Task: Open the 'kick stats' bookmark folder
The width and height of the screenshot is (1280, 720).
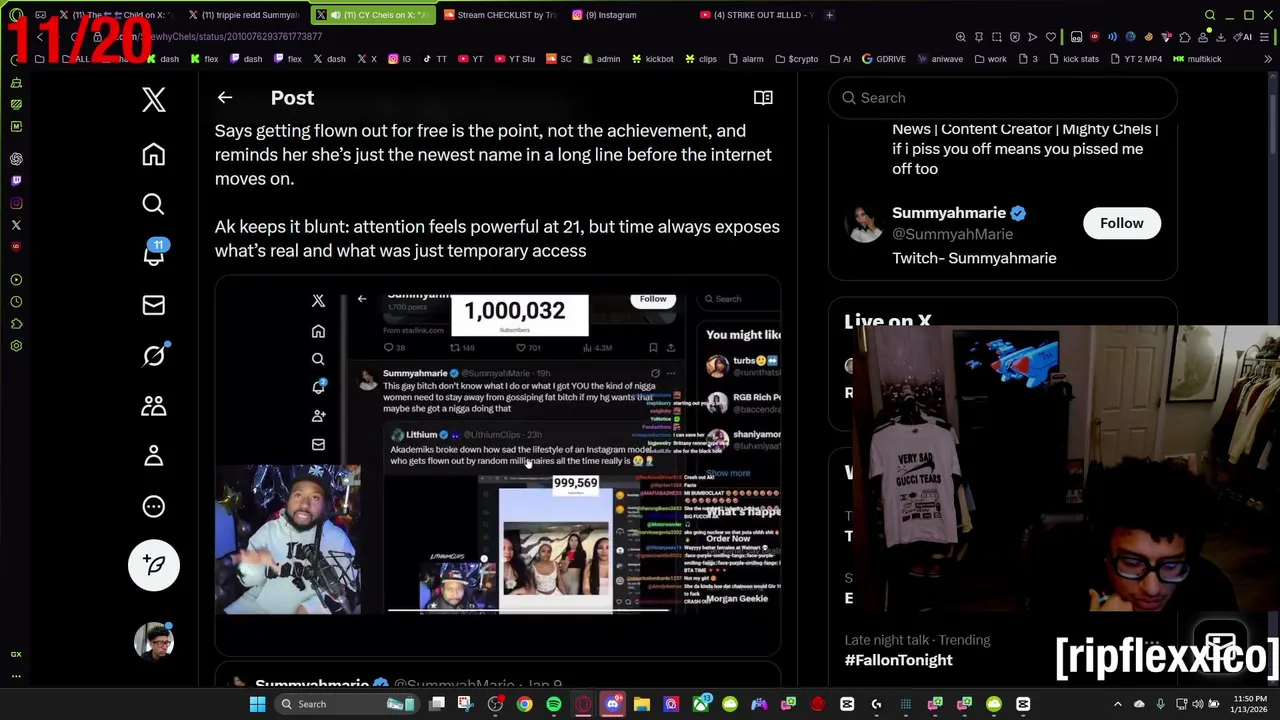Action: click(1073, 59)
